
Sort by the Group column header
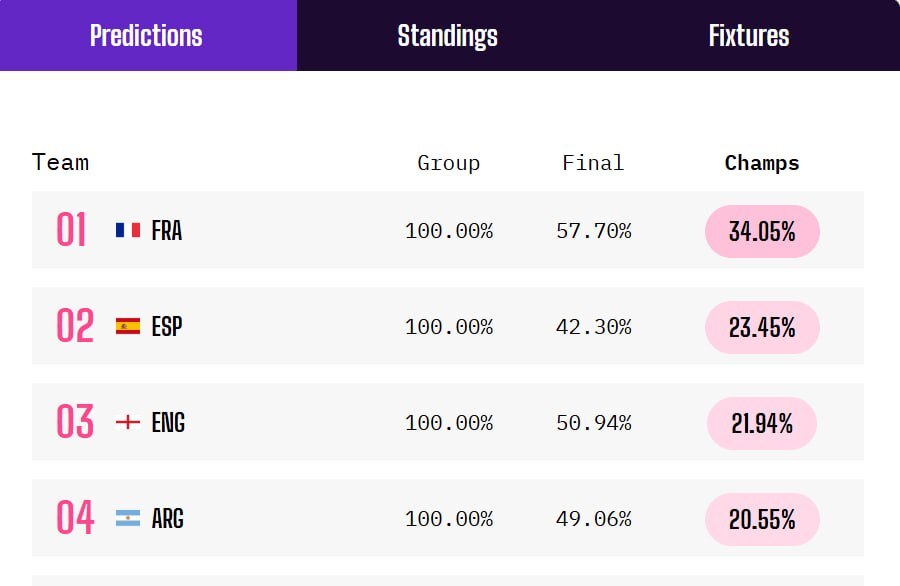(x=448, y=163)
